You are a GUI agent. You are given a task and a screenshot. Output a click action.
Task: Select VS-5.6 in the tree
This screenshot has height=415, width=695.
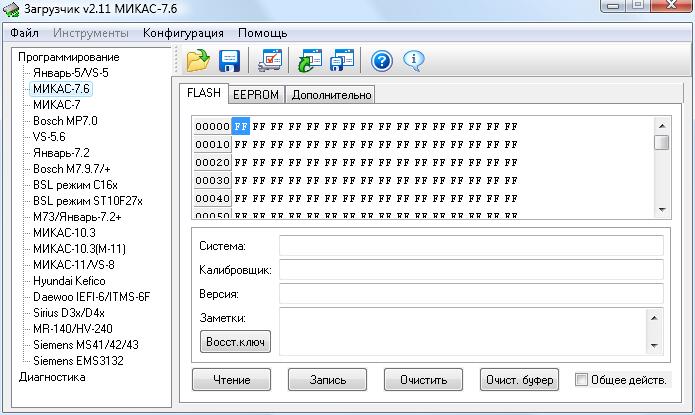click(x=49, y=137)
